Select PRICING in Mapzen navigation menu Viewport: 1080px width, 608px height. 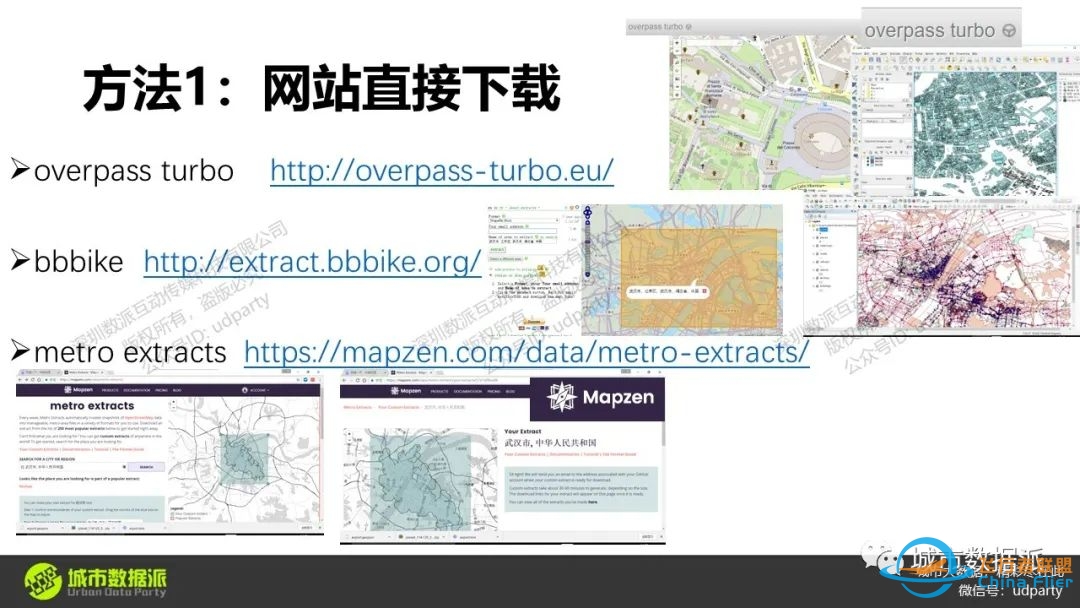point(162,390)
